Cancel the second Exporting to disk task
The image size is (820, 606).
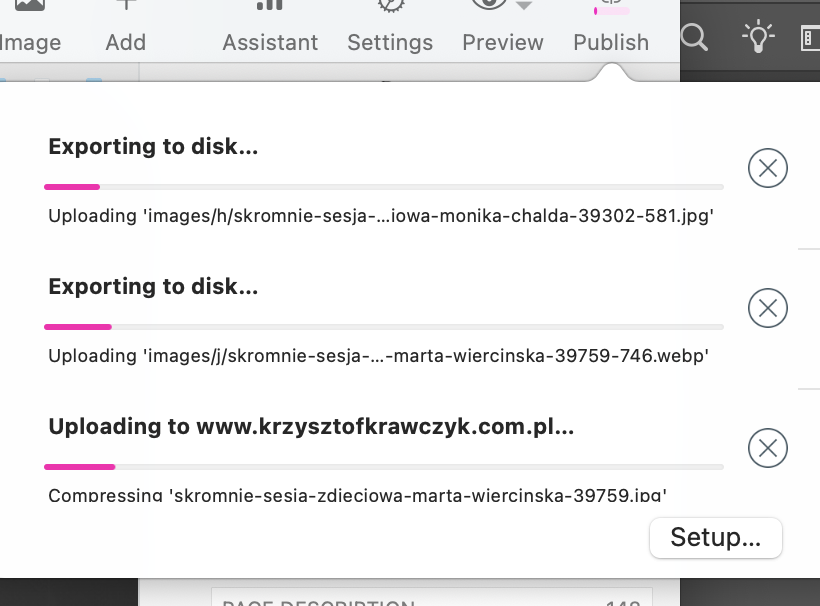[768, 308]
